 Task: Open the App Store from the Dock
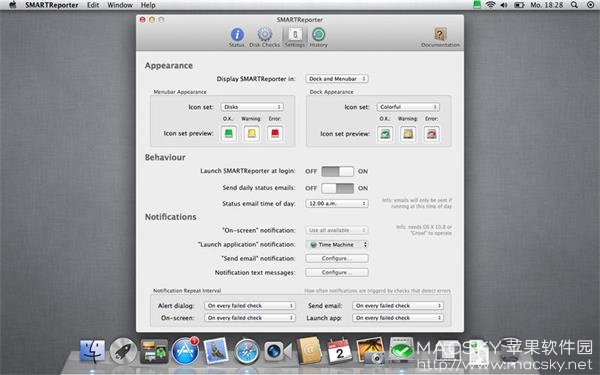[185, 351]
